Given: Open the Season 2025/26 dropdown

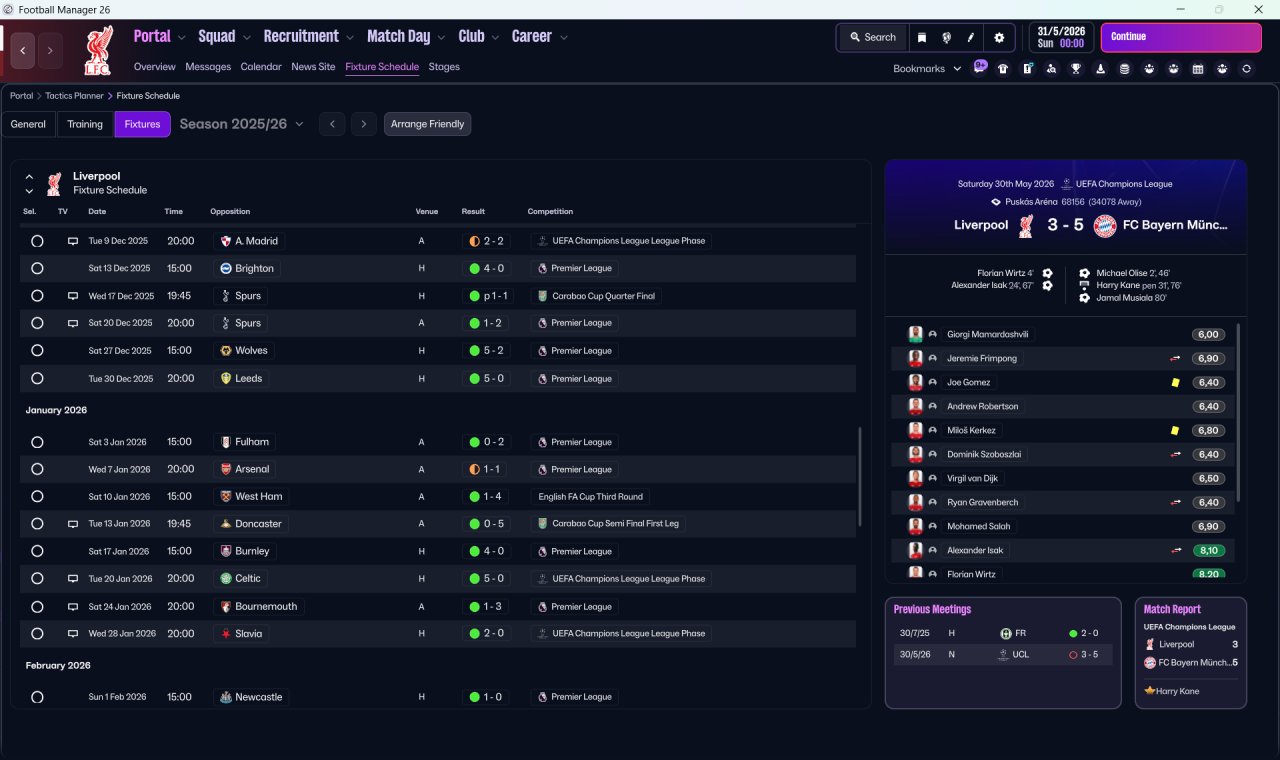Looking at the screenshot, I should [x=241, y=124].
